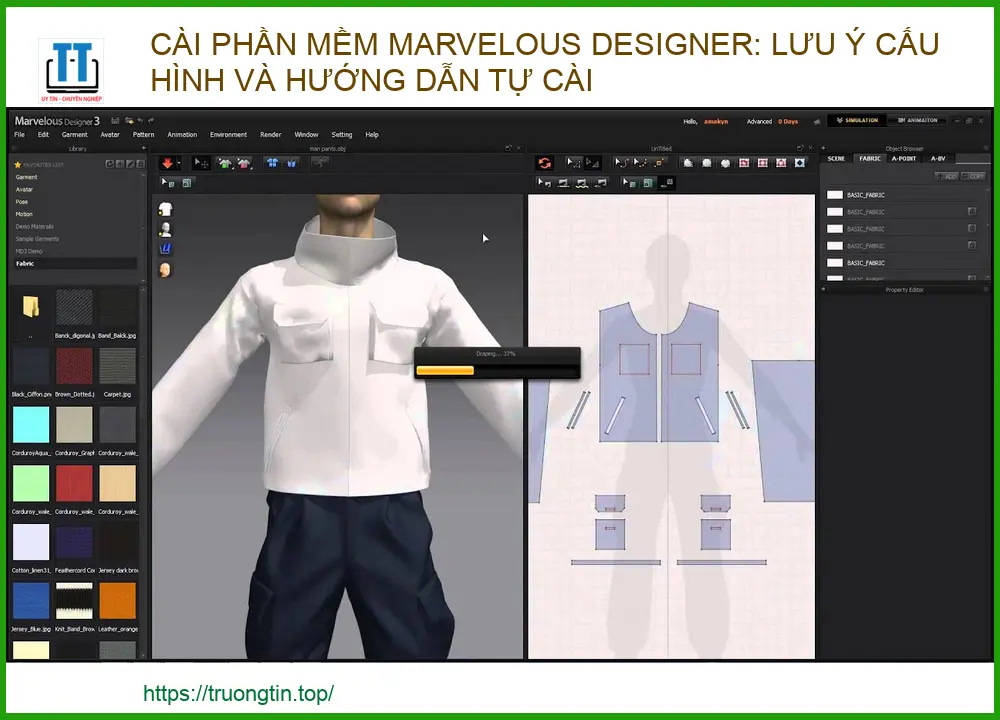Open the Avatar menu
This screenshot has height=720, width=1000.
pyautogui.click(x=110, y=134)
